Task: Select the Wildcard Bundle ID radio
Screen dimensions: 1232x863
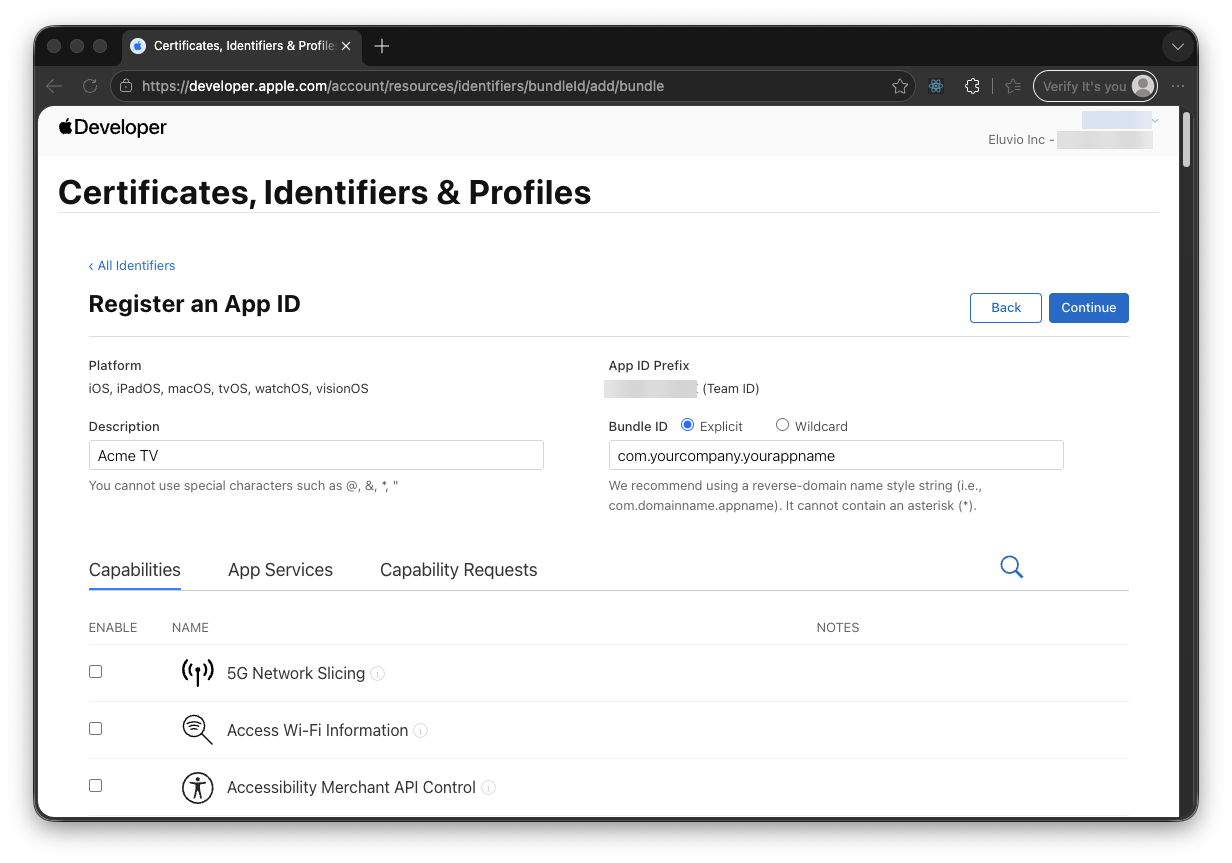Action: 782,425
